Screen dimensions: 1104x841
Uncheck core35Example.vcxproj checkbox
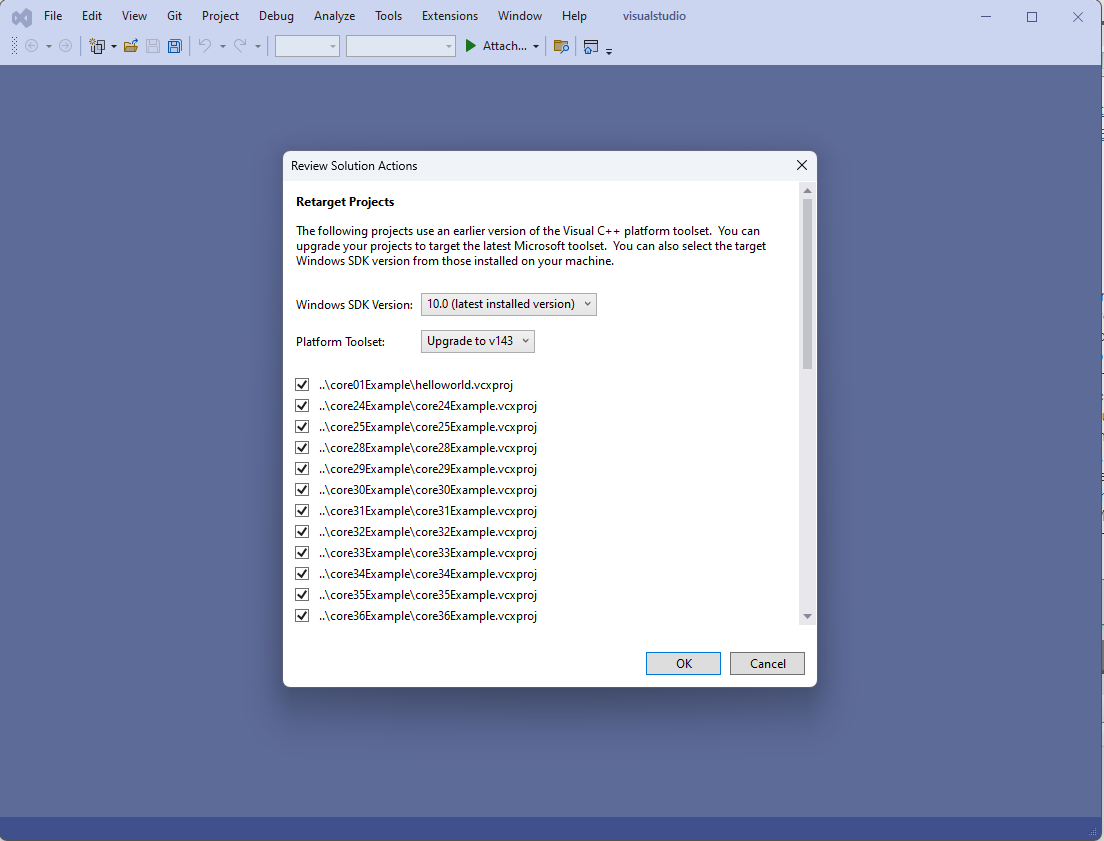(x=302, y=594)
